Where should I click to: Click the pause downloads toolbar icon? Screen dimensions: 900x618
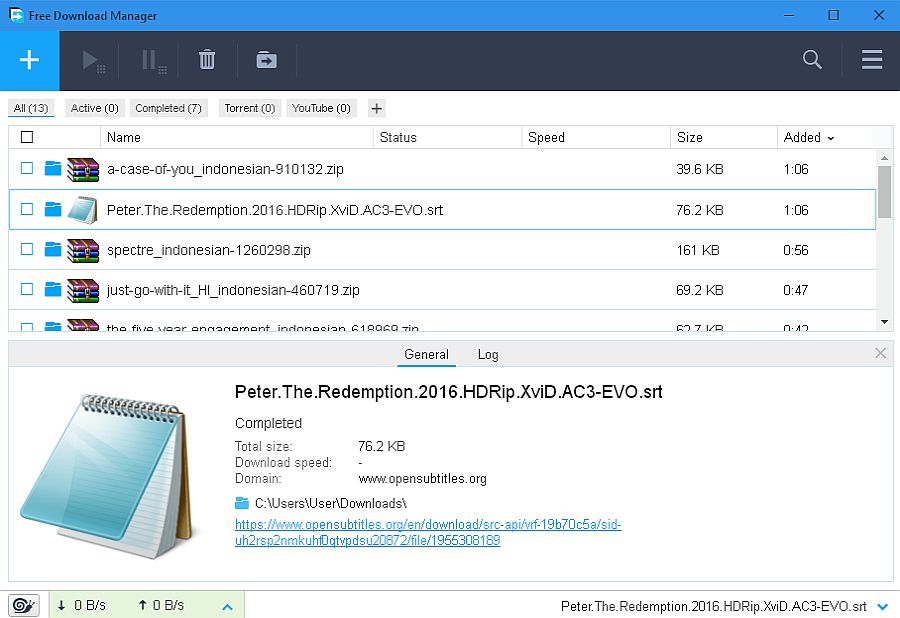[x=152, y=60]
